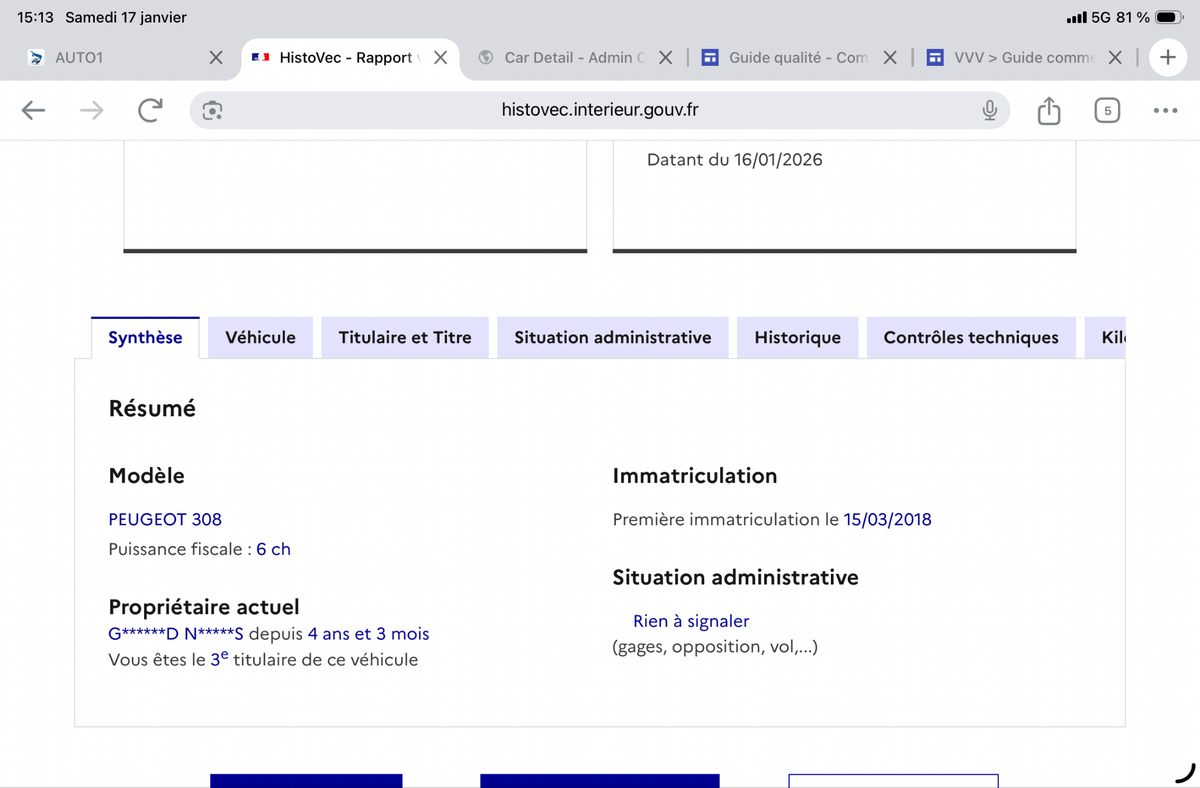Close the Car Detail - Admin tab

pos(666,57)
